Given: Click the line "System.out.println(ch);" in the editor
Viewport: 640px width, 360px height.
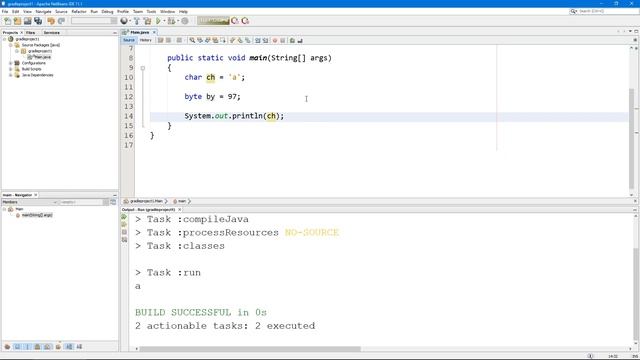Looking at the screenshot, I should pos(234,116).
